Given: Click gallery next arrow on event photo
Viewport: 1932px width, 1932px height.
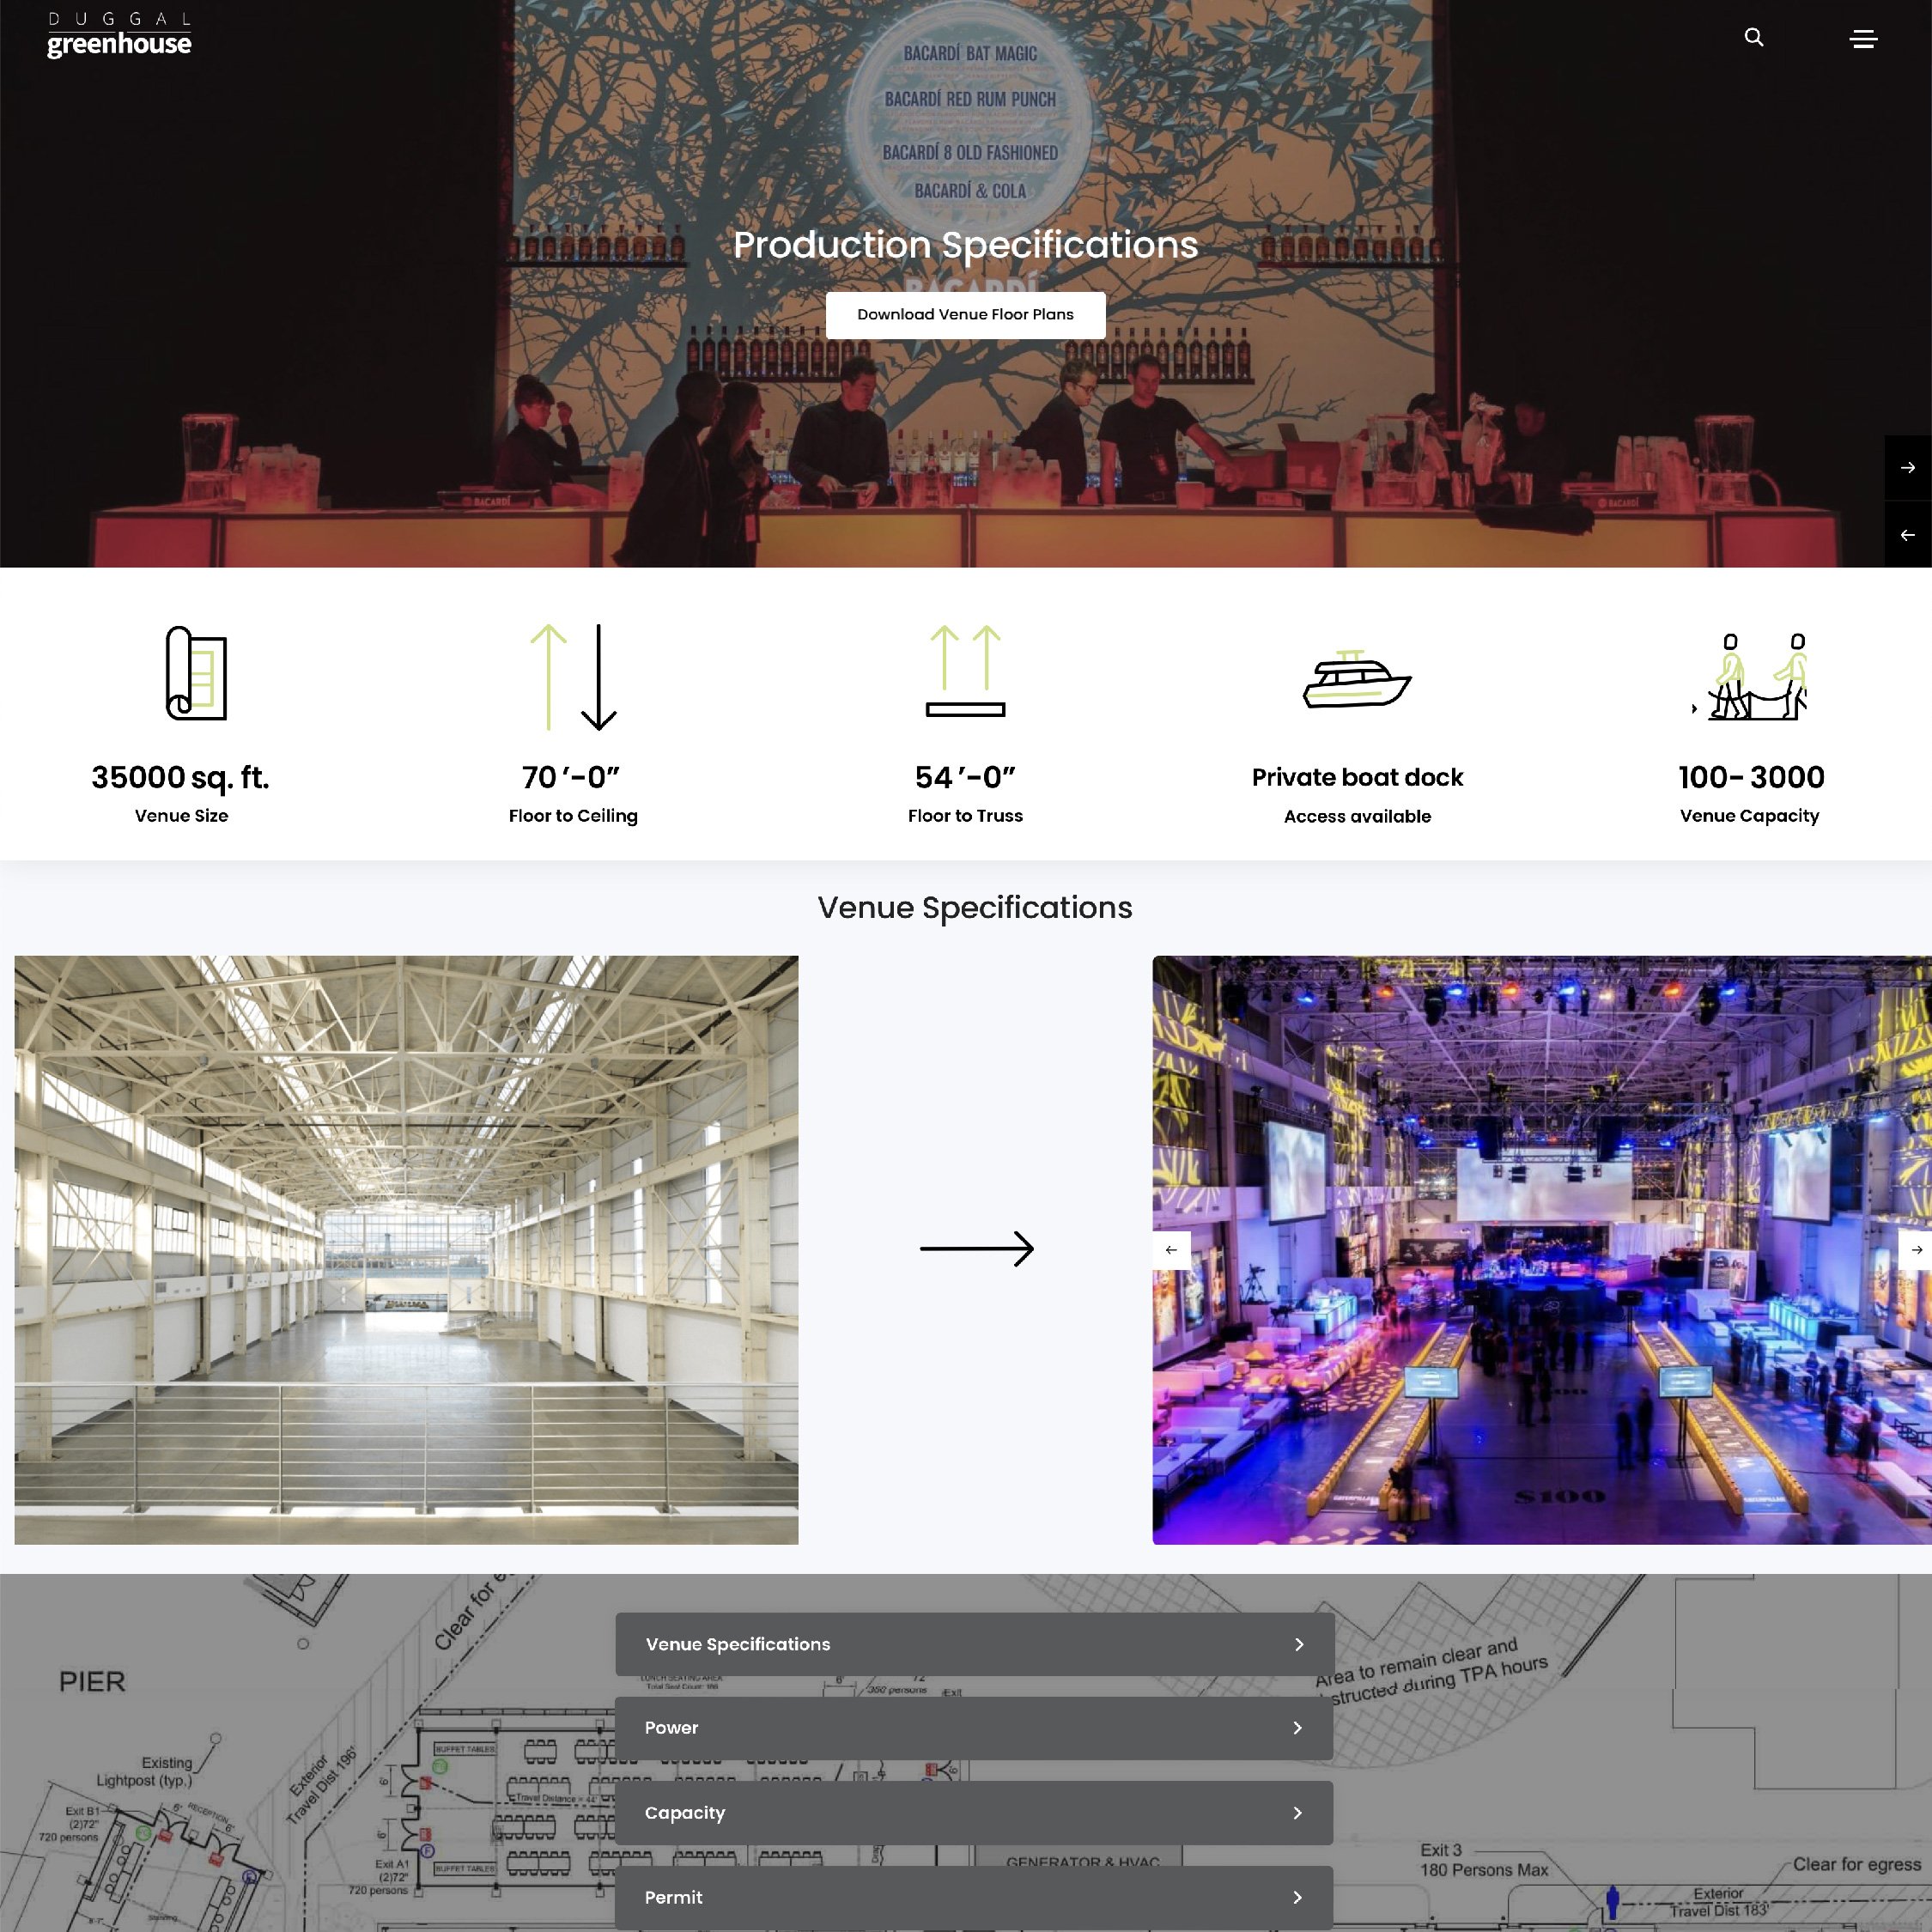Looking at the screenshot, I should tap(1916, 1250).
